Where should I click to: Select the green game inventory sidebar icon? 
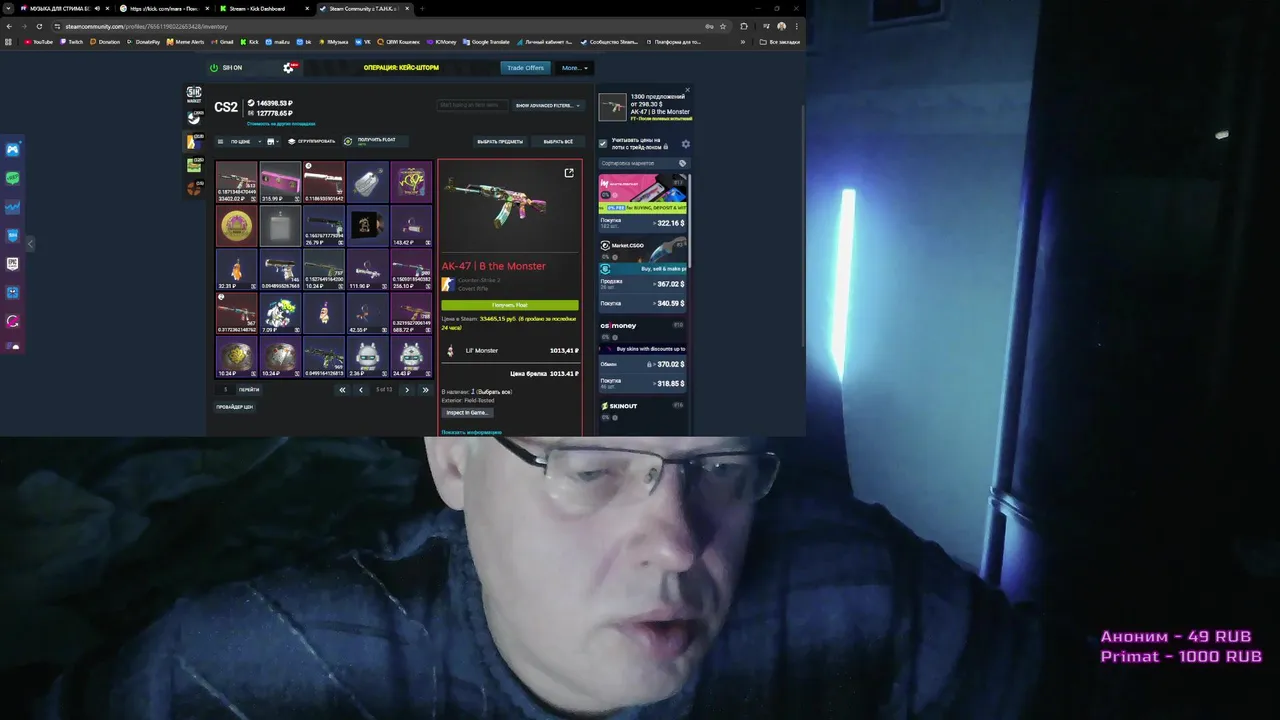coord(194,165)
